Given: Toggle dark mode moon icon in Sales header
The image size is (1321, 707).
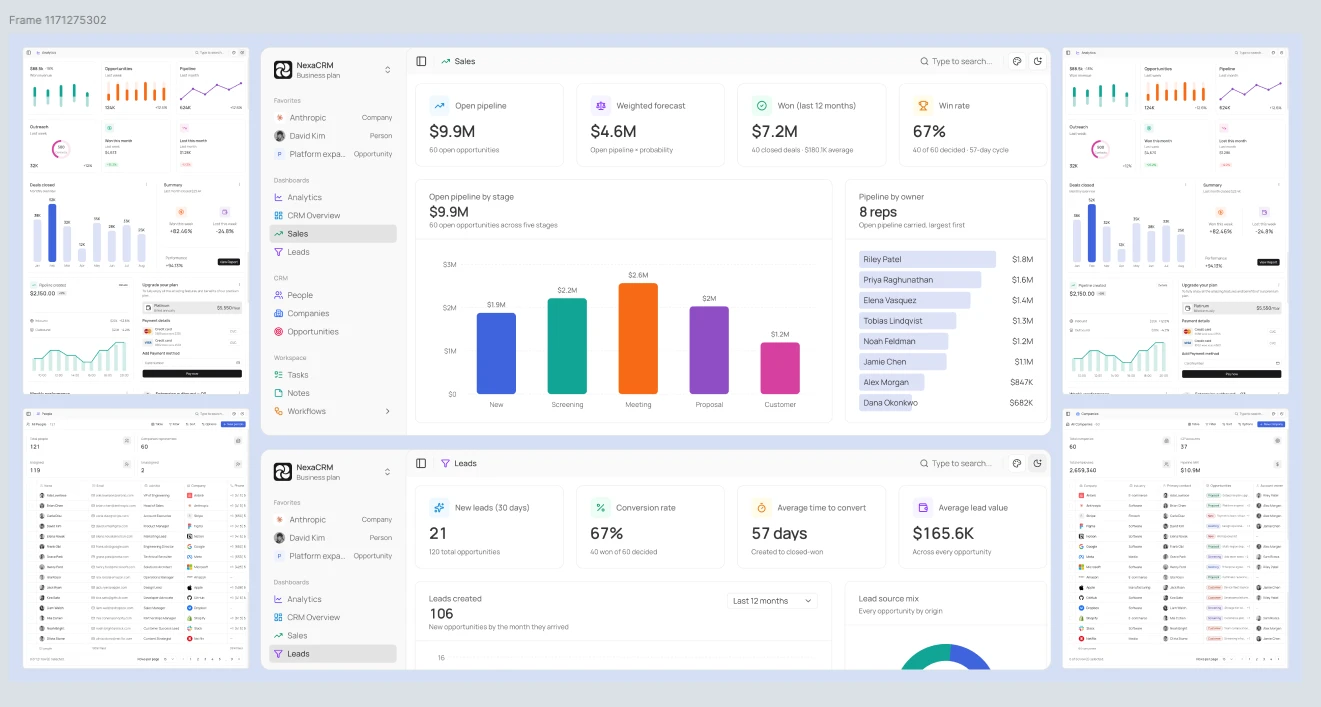Looking at the screenshot, I should click(x=1038, y=61).
